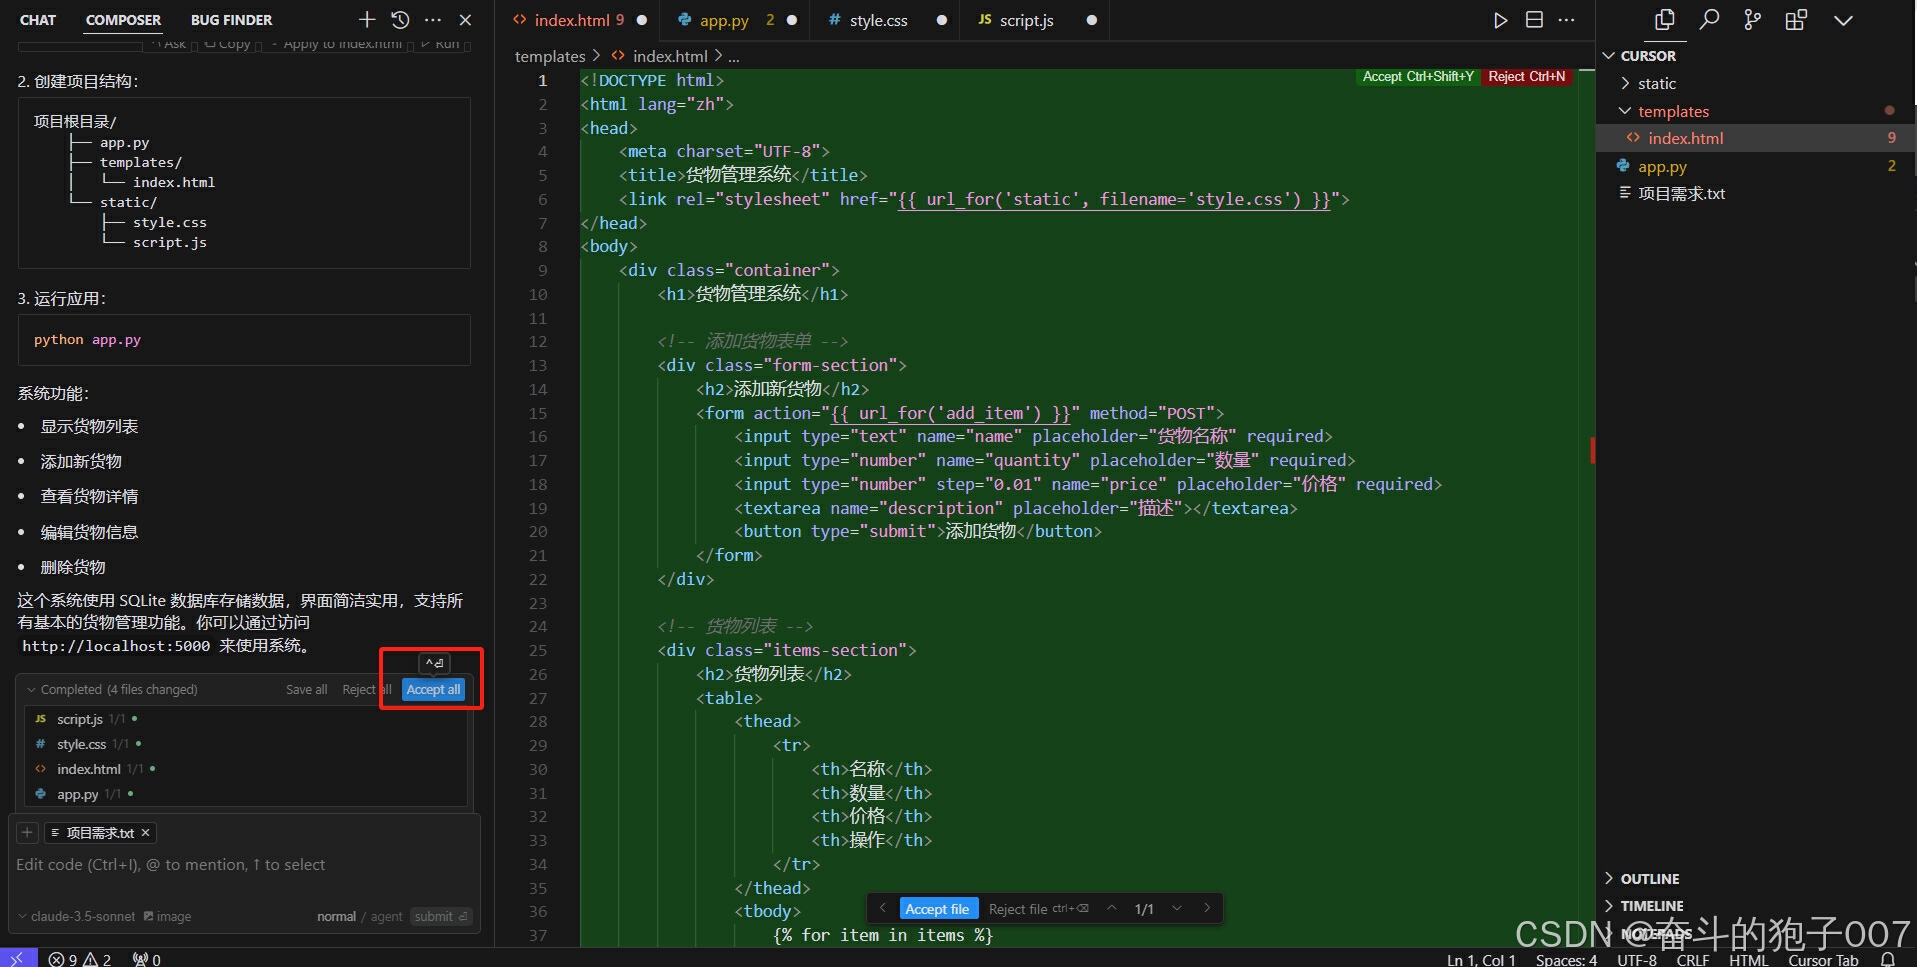Click Save all in composer

click(306, 689)
